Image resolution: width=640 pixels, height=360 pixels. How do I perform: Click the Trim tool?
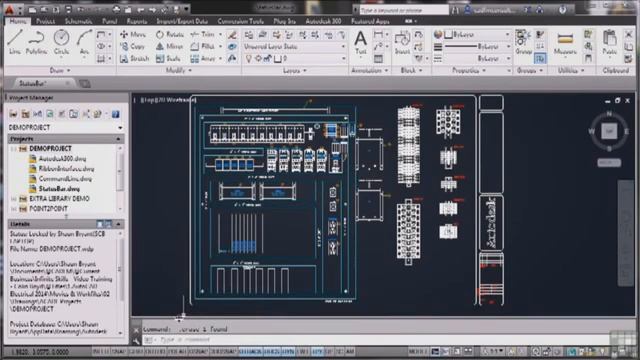(202, 35)
